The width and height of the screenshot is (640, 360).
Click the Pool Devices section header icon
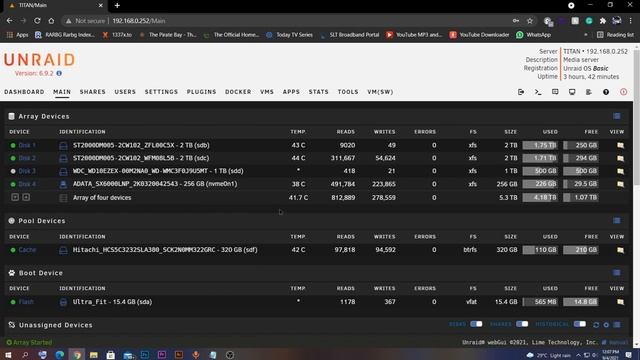(x=11, y=221)
